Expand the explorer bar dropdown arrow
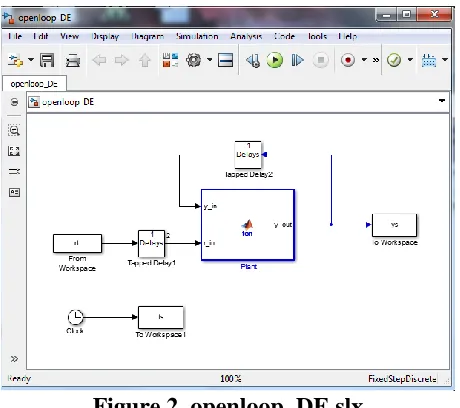The image size is (460, 408). click(442, 100)
